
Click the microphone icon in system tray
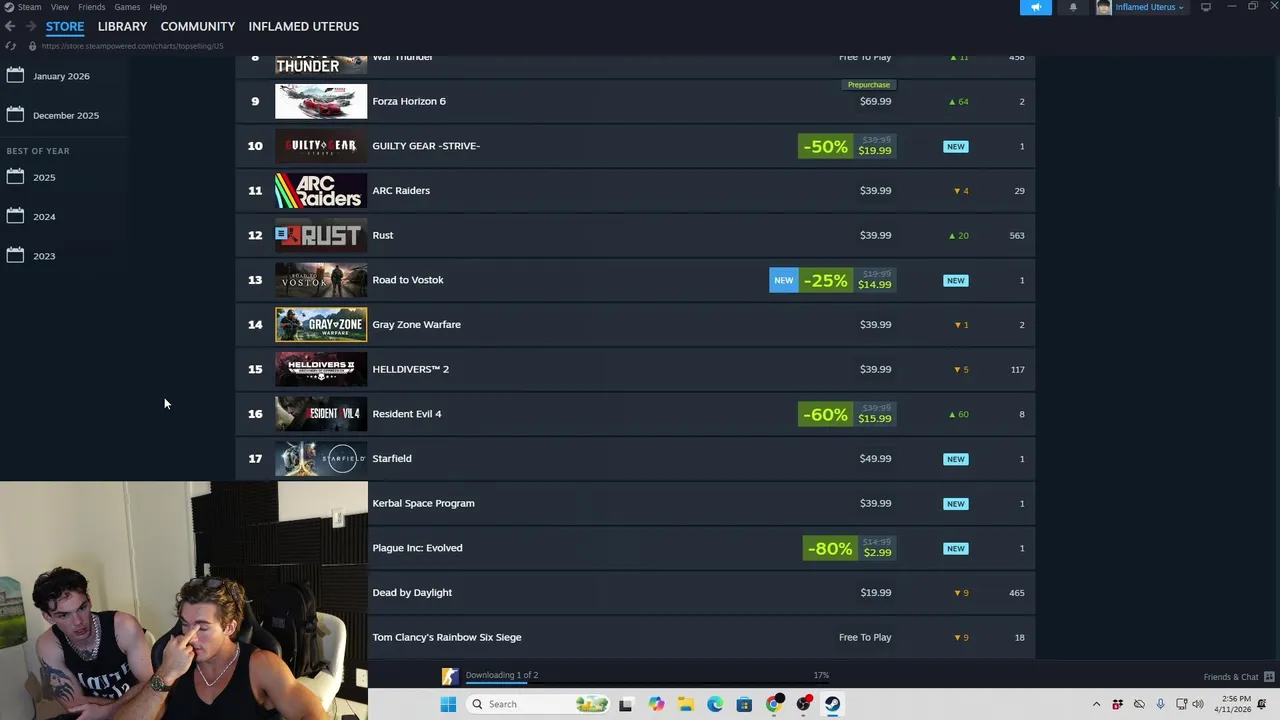click(1160, 704)
